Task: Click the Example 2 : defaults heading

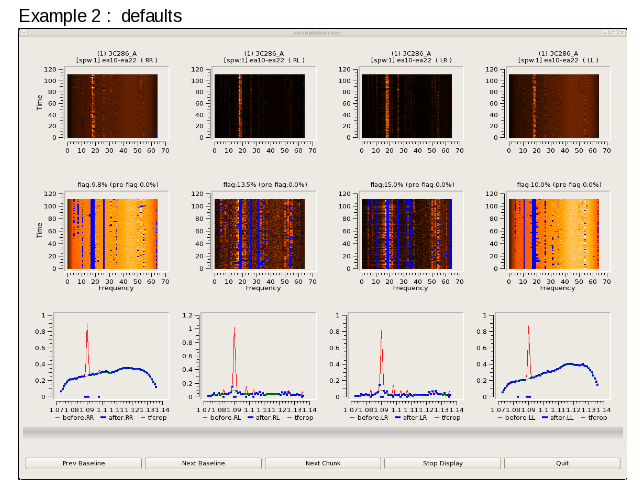Action: [x=100, y=16]
